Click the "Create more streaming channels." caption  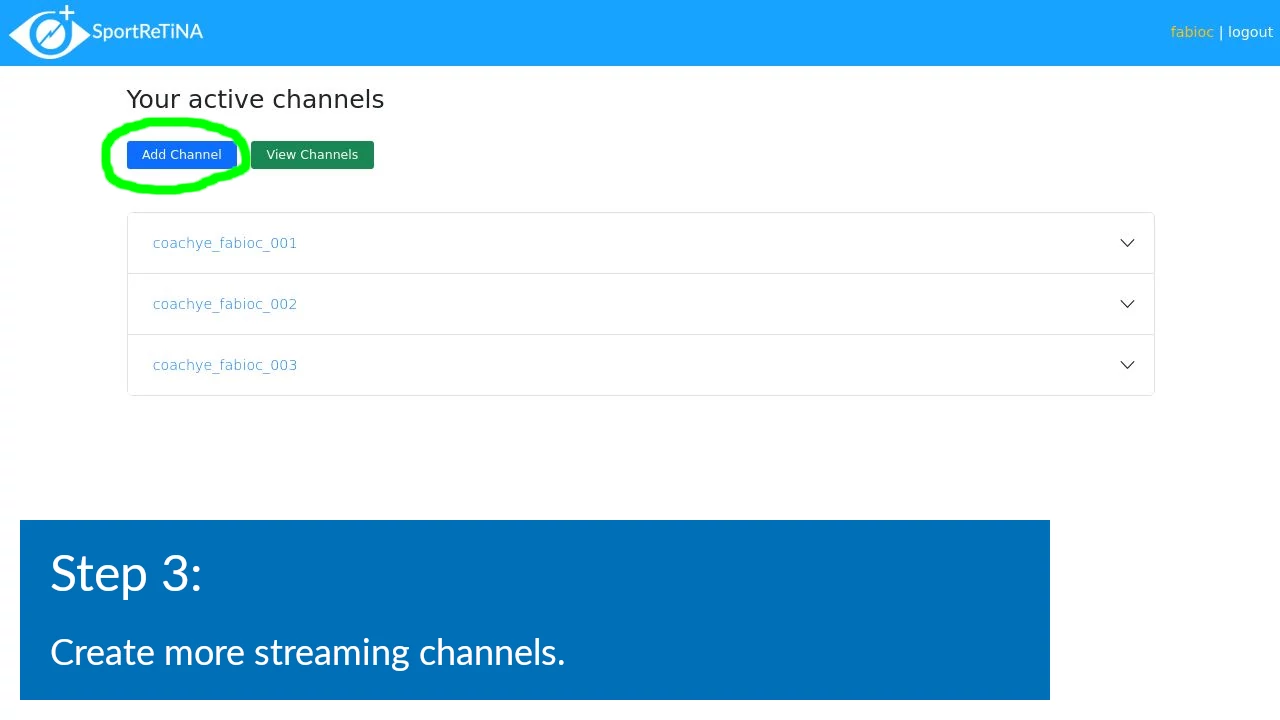[x=307, y=652]
